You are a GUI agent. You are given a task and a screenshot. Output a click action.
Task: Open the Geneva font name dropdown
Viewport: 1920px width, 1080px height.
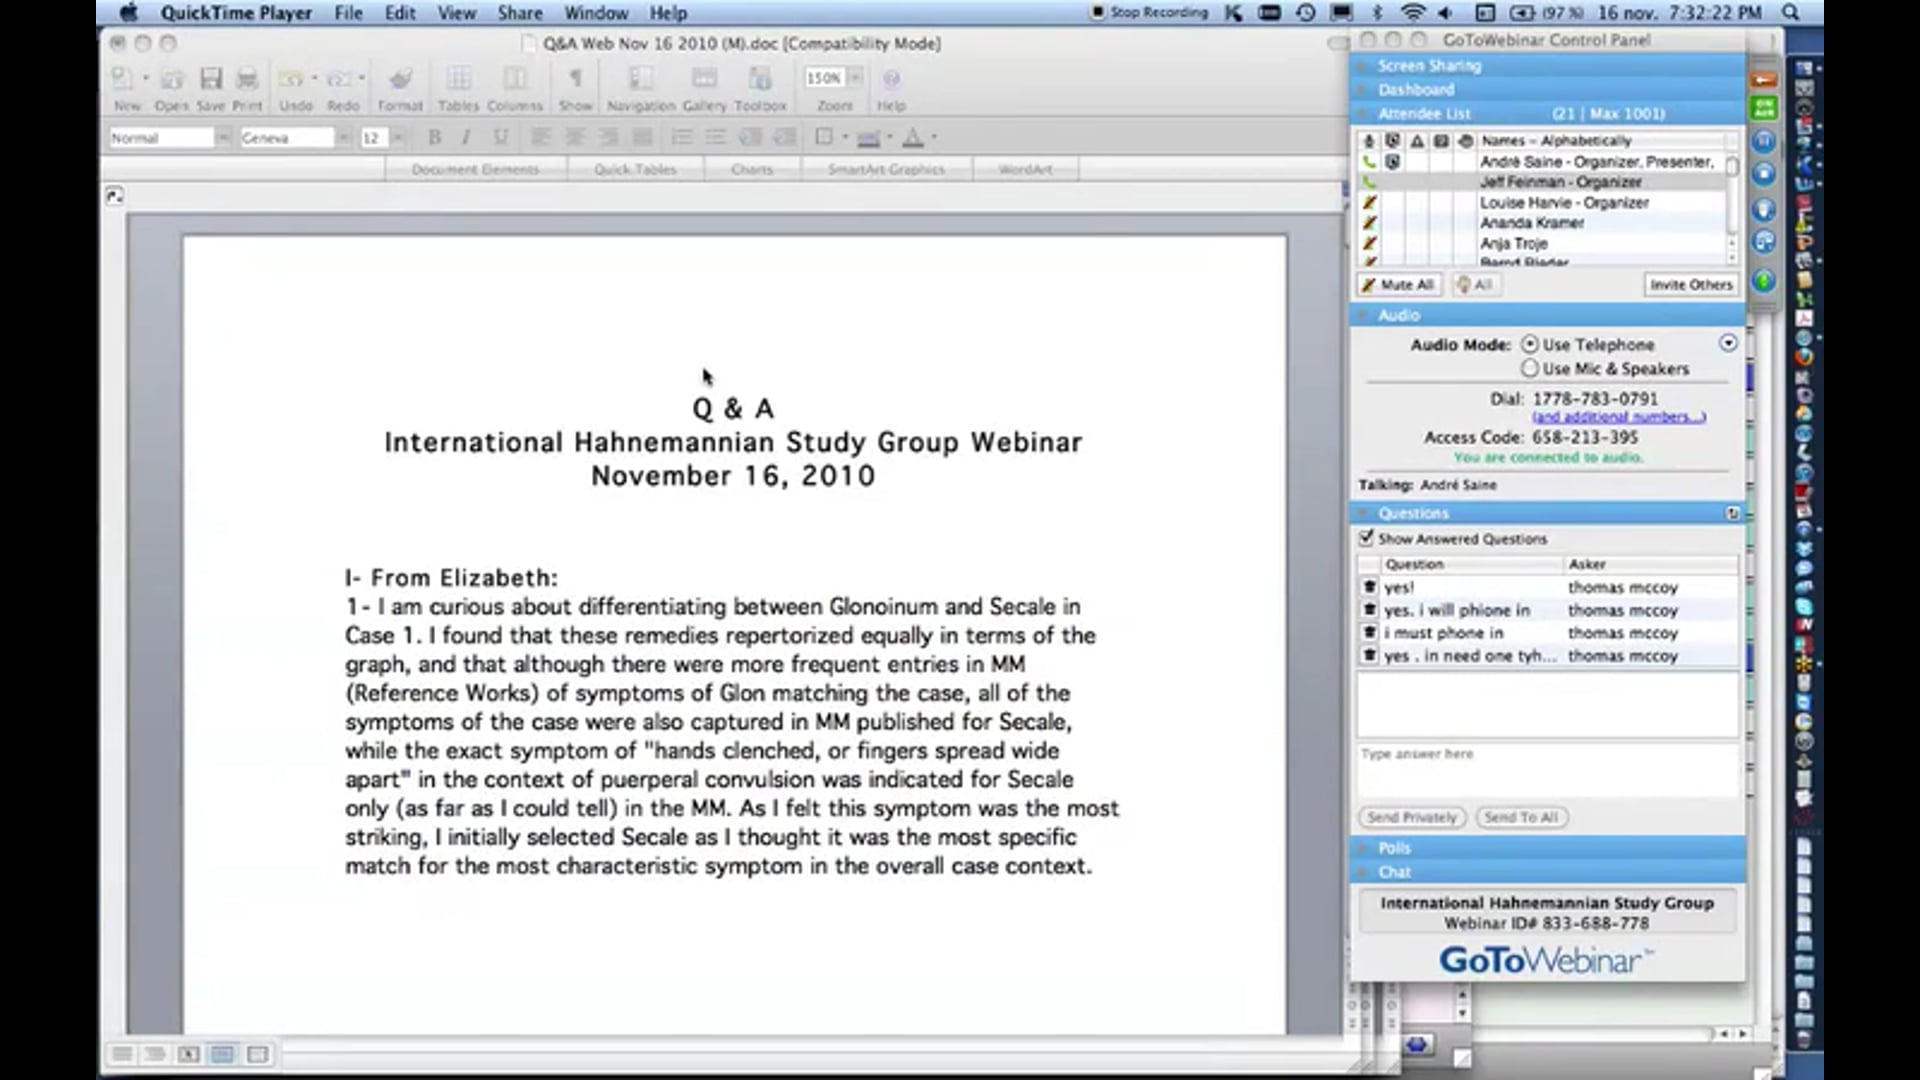coord(343,138)
